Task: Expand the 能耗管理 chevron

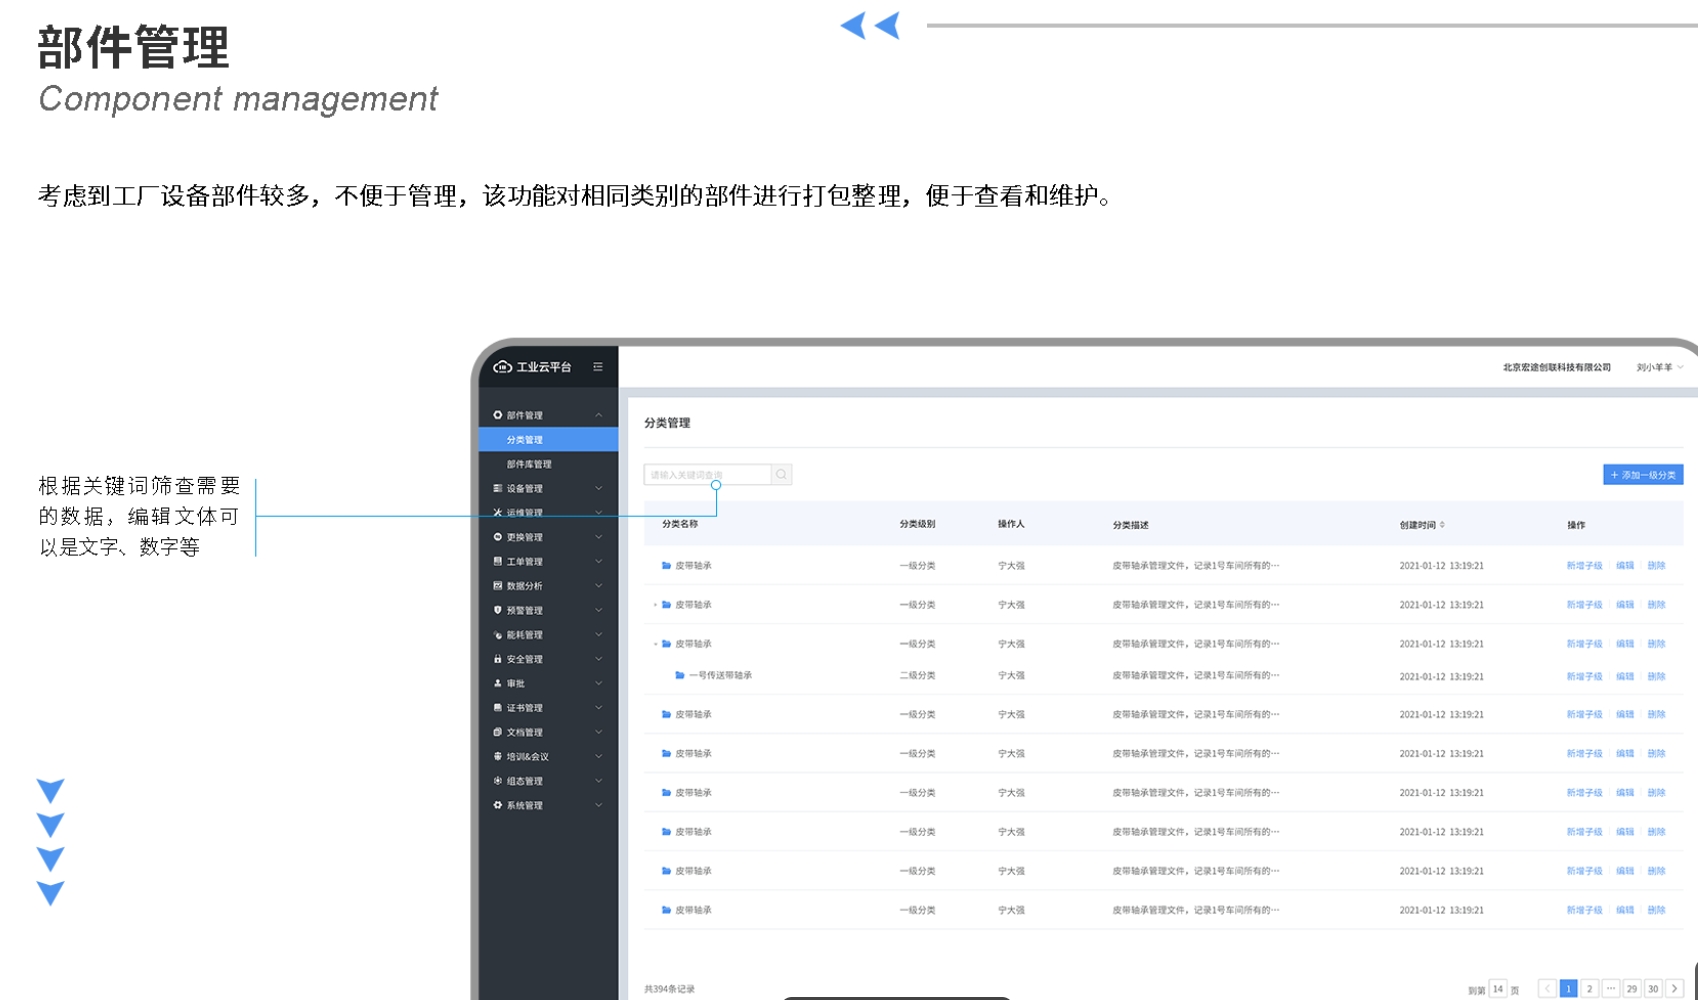Action: [599, 635]
